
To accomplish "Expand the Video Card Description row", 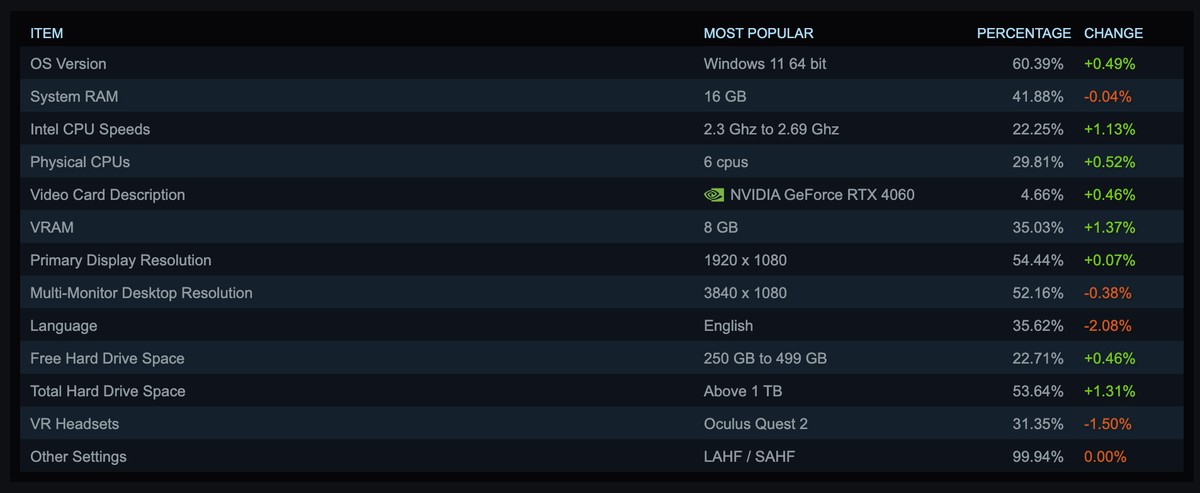I will [x=107, y=195].
